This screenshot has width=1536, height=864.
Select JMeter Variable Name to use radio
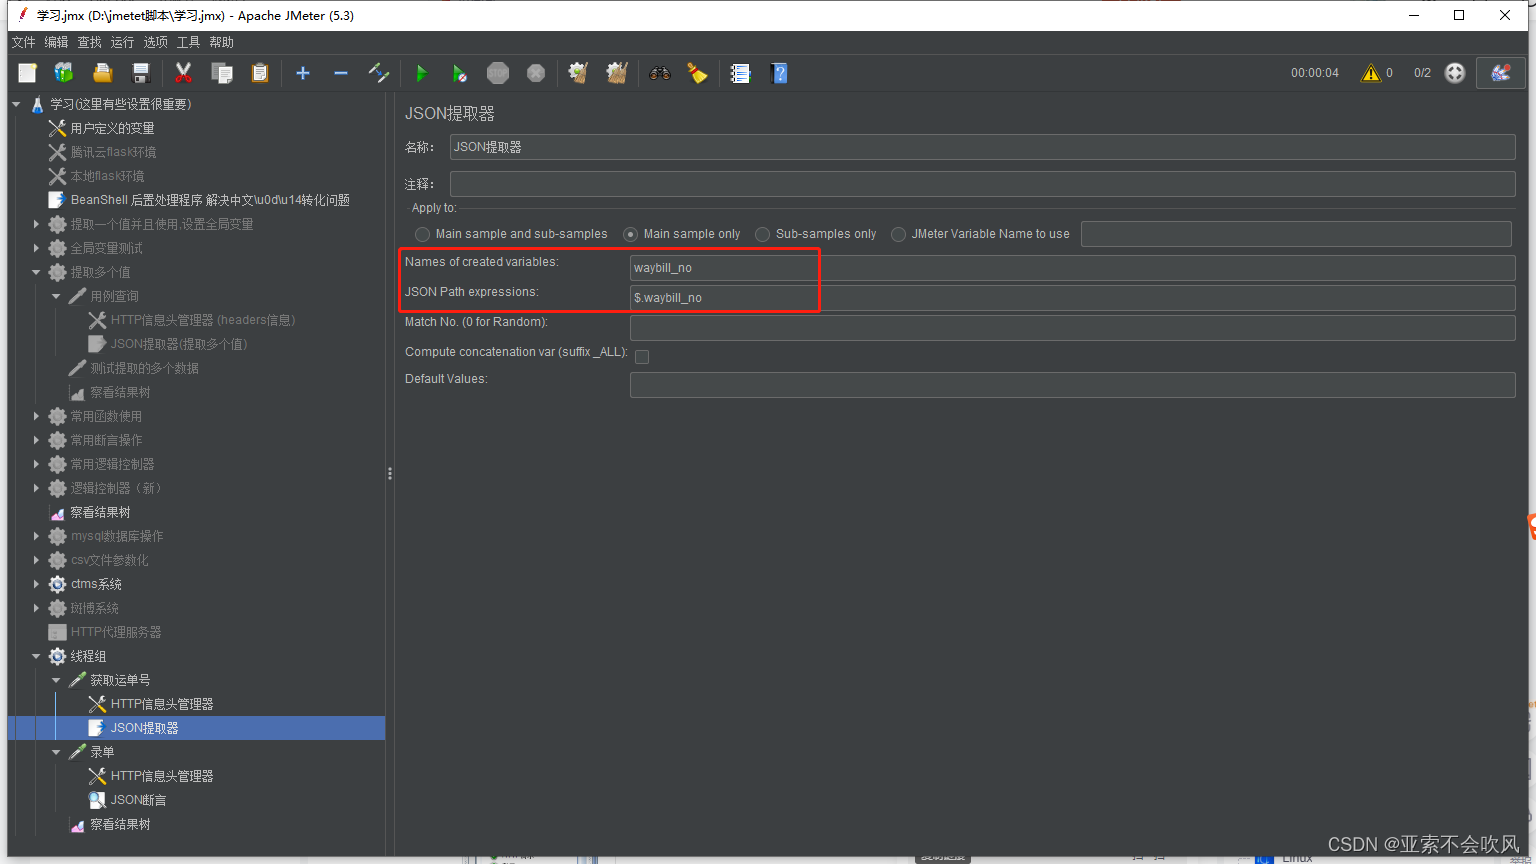coord(899,234)
